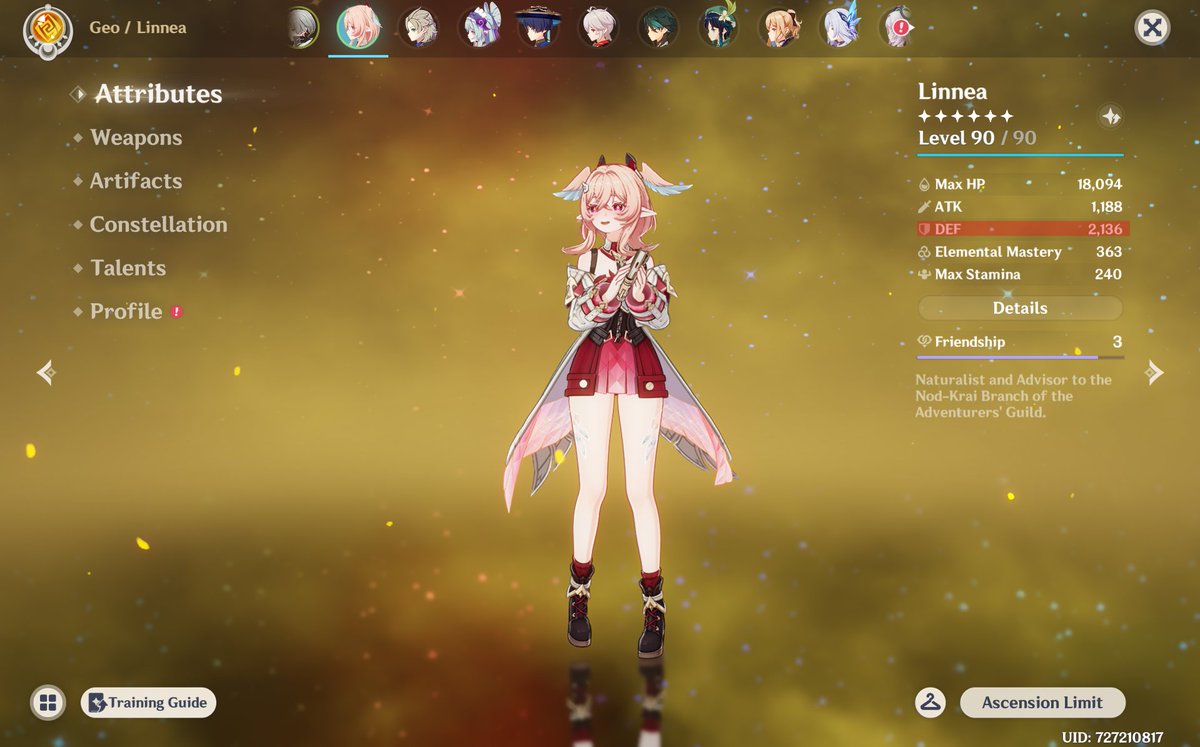This screenshot has height=747, width=1200.
Task: Click the blue level experience bar
Action: pos(1020,155)
